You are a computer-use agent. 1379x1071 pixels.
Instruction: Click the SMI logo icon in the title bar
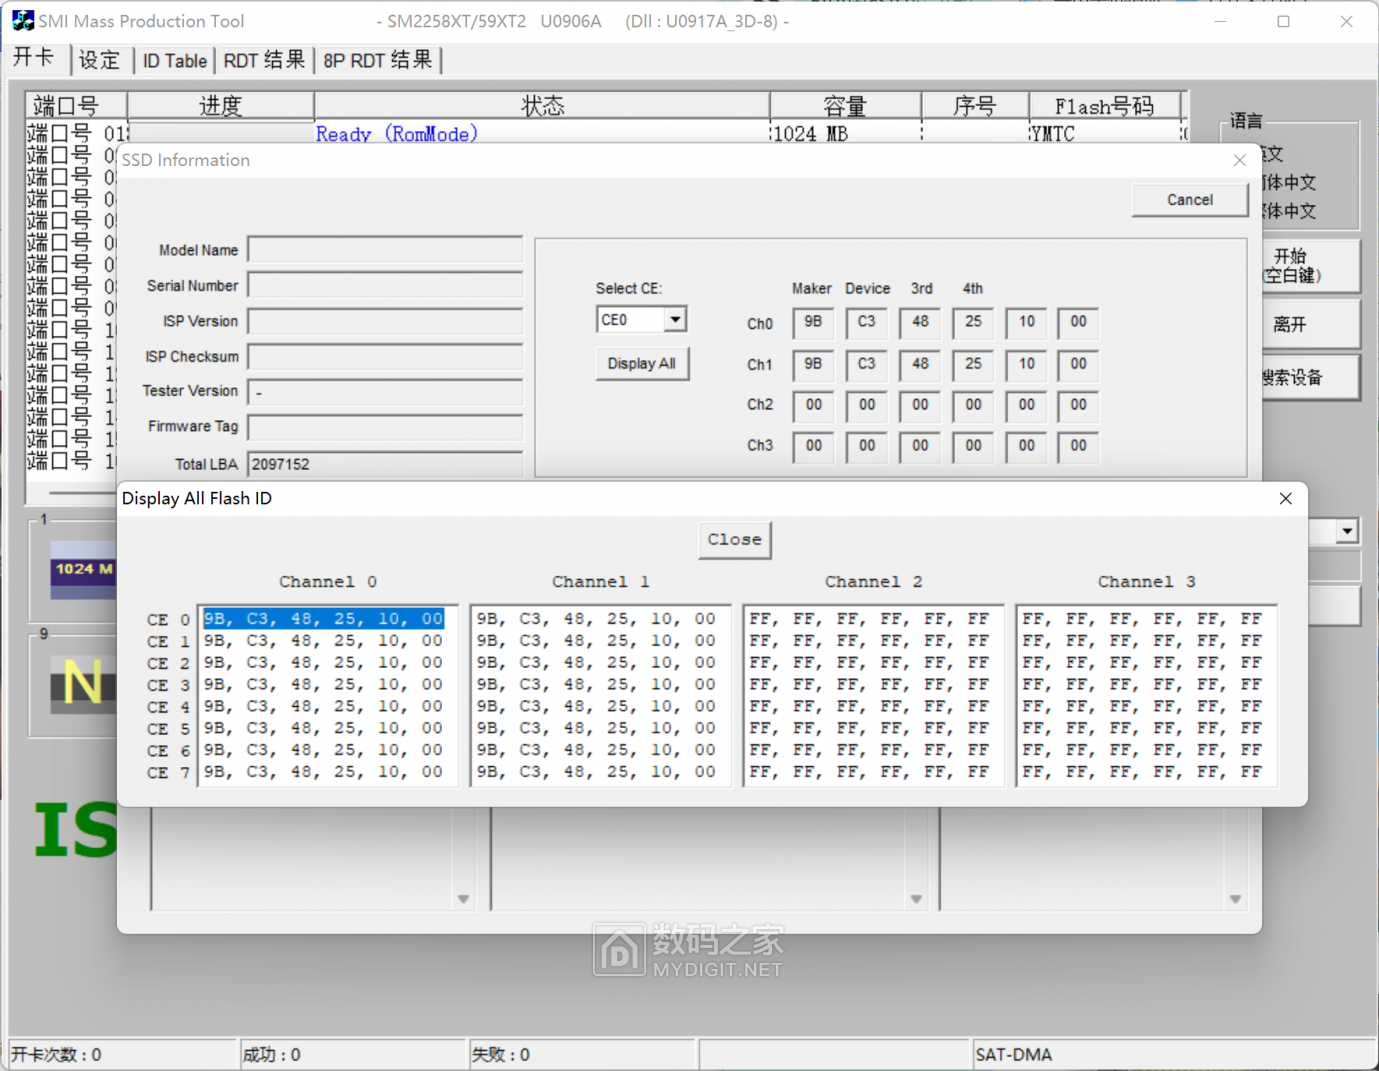click(x=22, y=20)
